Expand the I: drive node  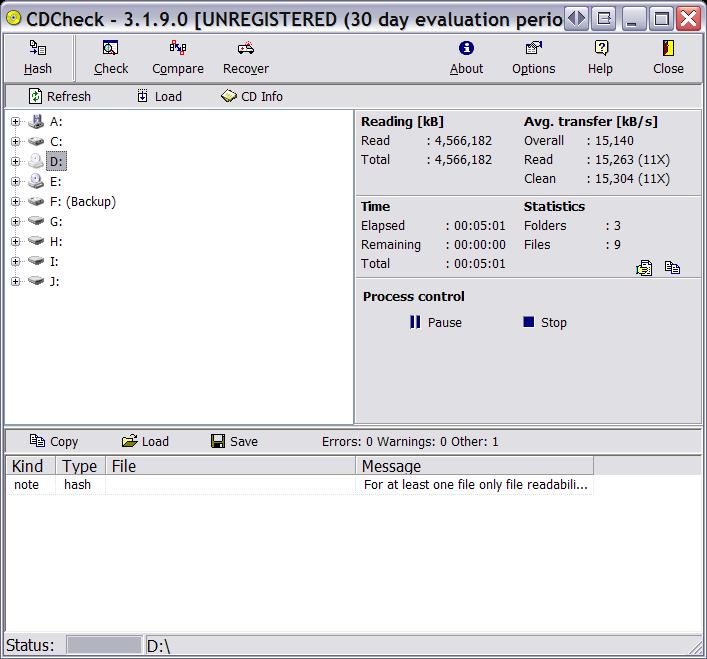point(15,261)
